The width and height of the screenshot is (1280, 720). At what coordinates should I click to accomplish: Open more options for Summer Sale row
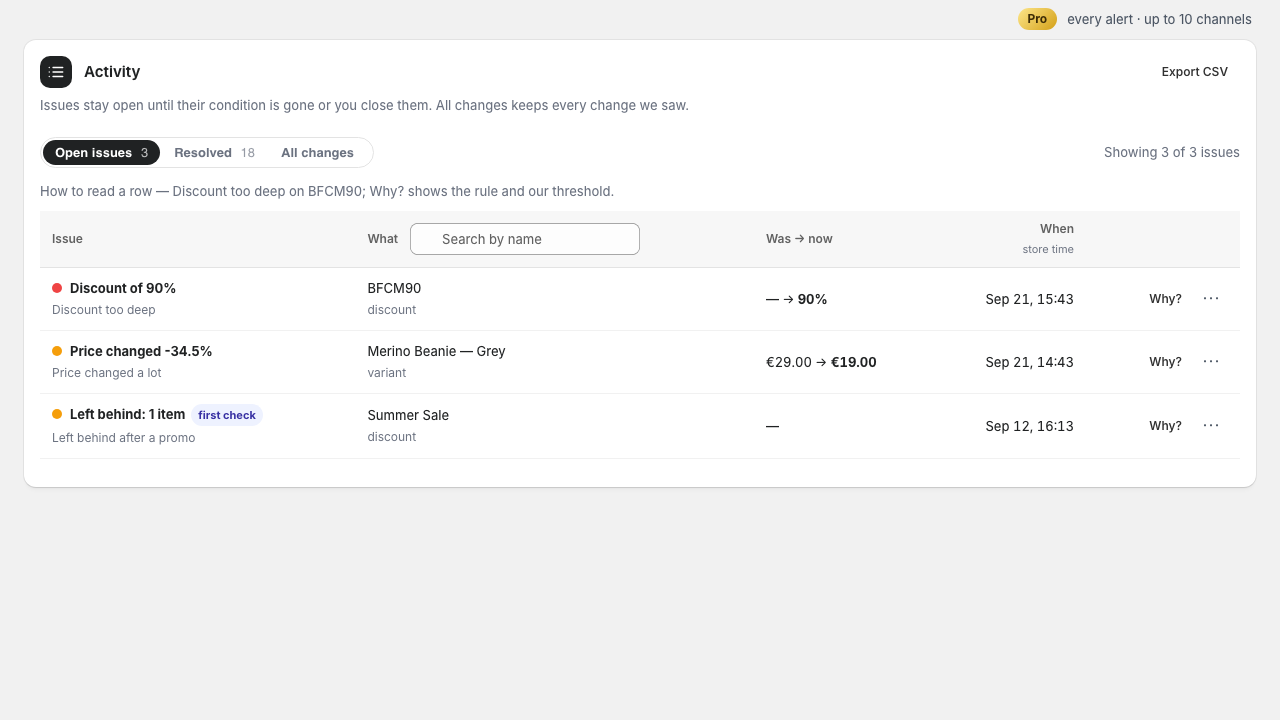pyautogui.click(x=1211, y=425)
